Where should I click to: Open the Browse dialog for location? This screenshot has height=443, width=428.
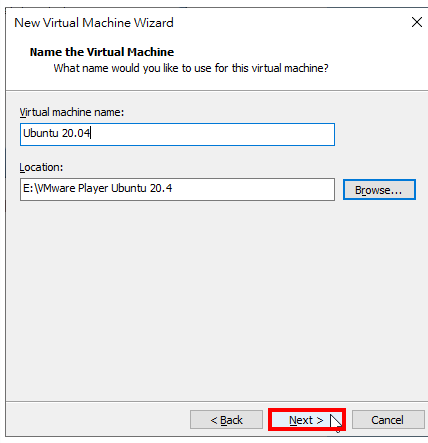click(379, 190)
